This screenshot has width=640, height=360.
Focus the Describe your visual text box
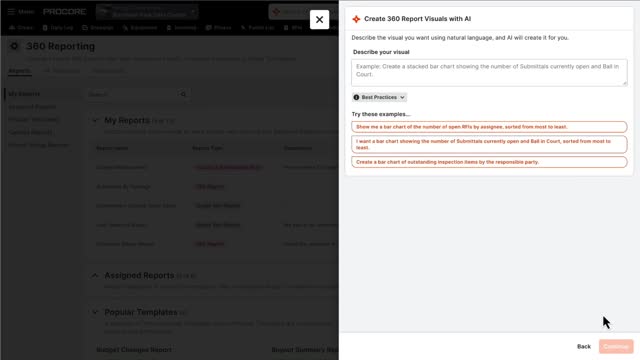pos(489,73)
